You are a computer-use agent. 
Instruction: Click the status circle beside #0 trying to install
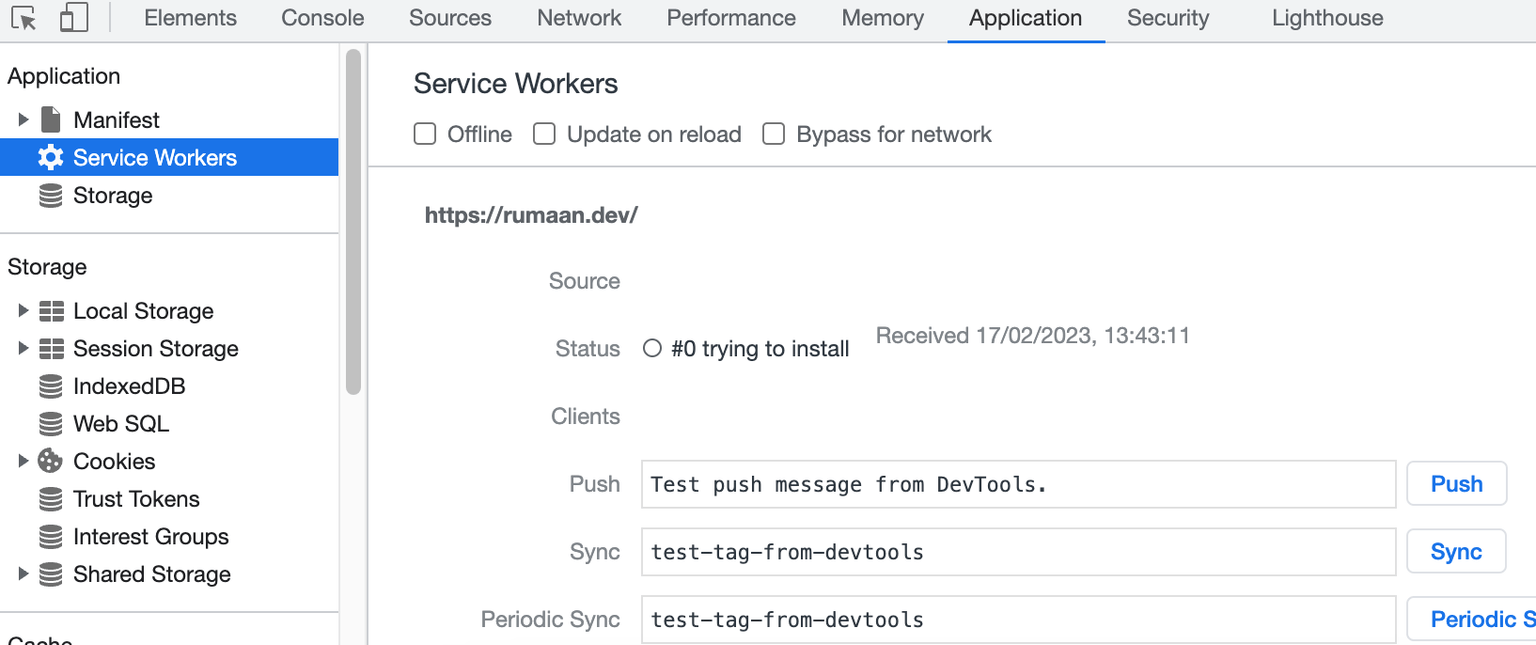pyautogui.click(x=652, y=348)
